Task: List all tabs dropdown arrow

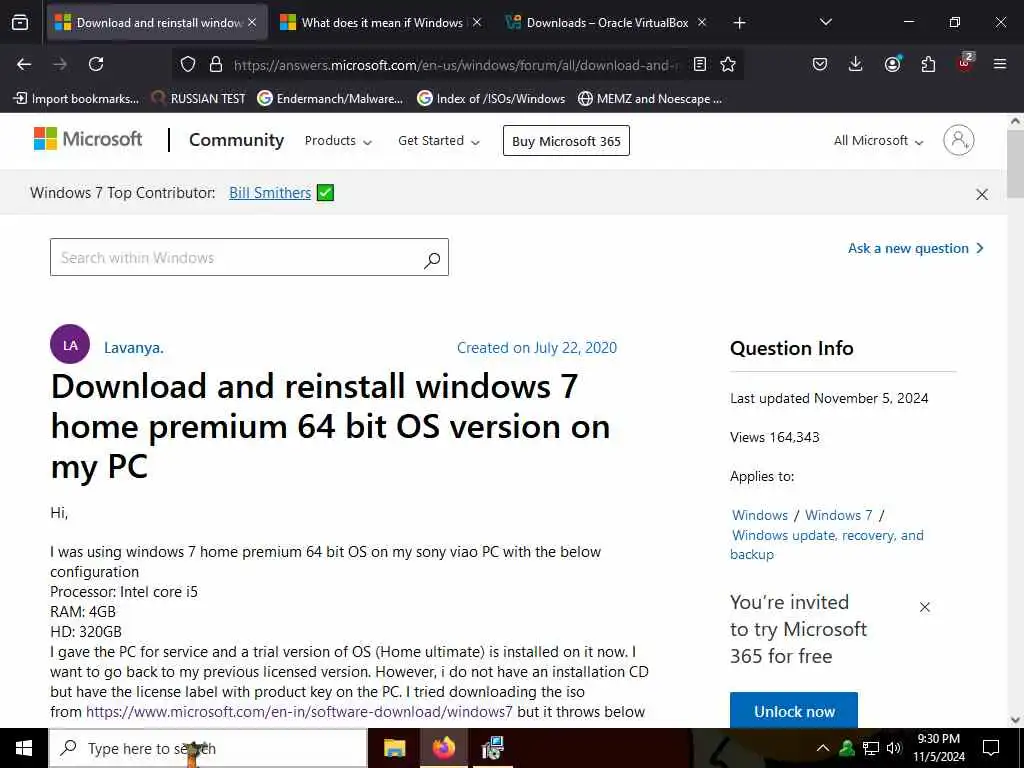Action: (x=825, y=22)
